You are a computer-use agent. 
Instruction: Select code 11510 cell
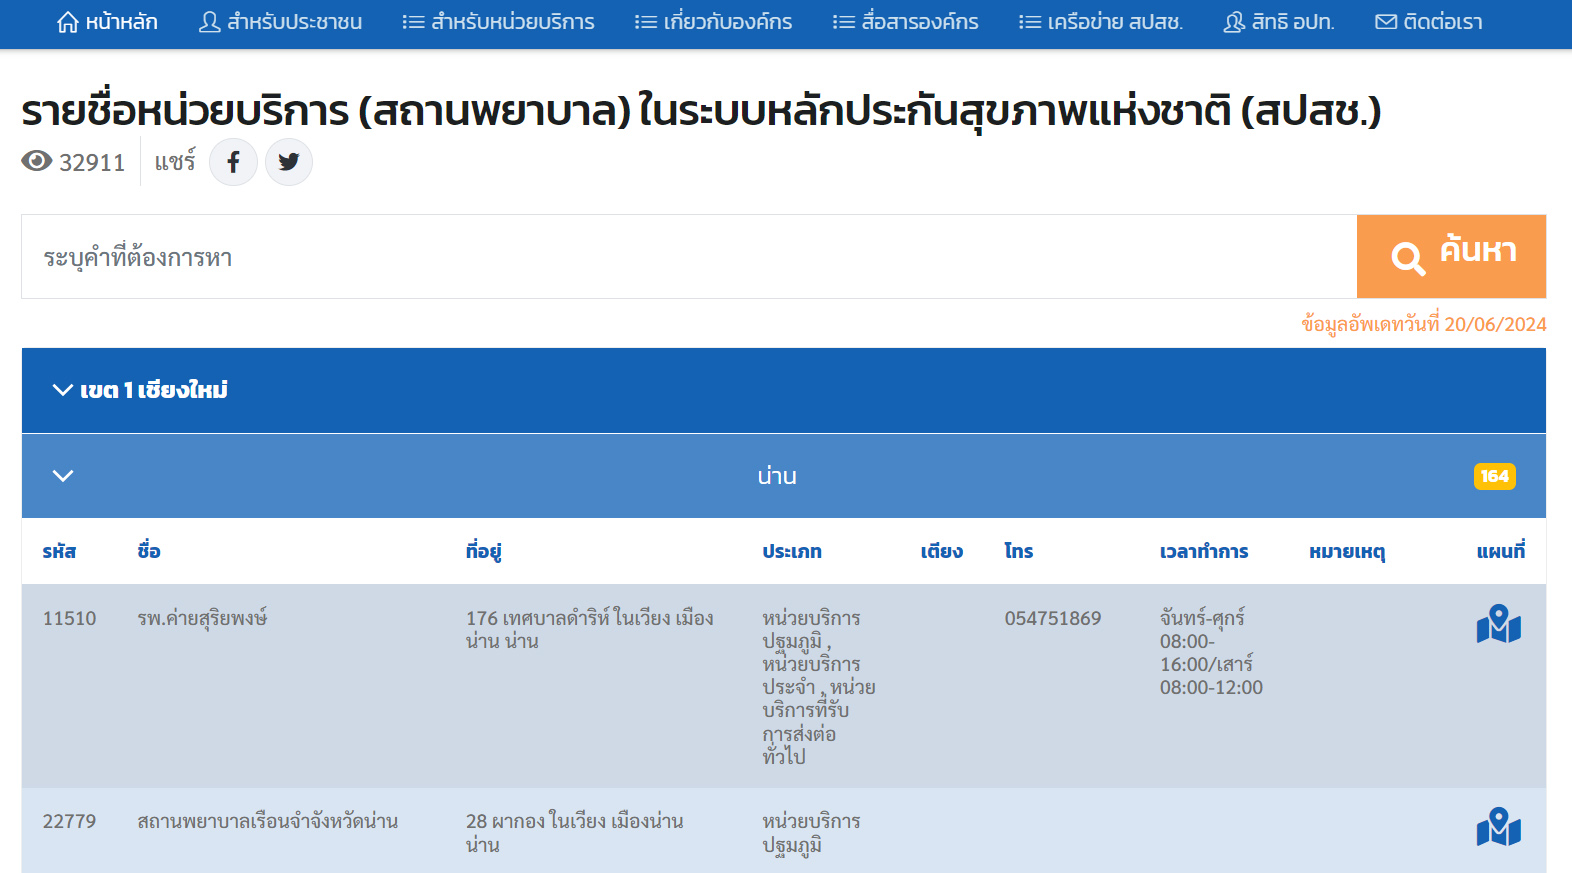[69, 618]
